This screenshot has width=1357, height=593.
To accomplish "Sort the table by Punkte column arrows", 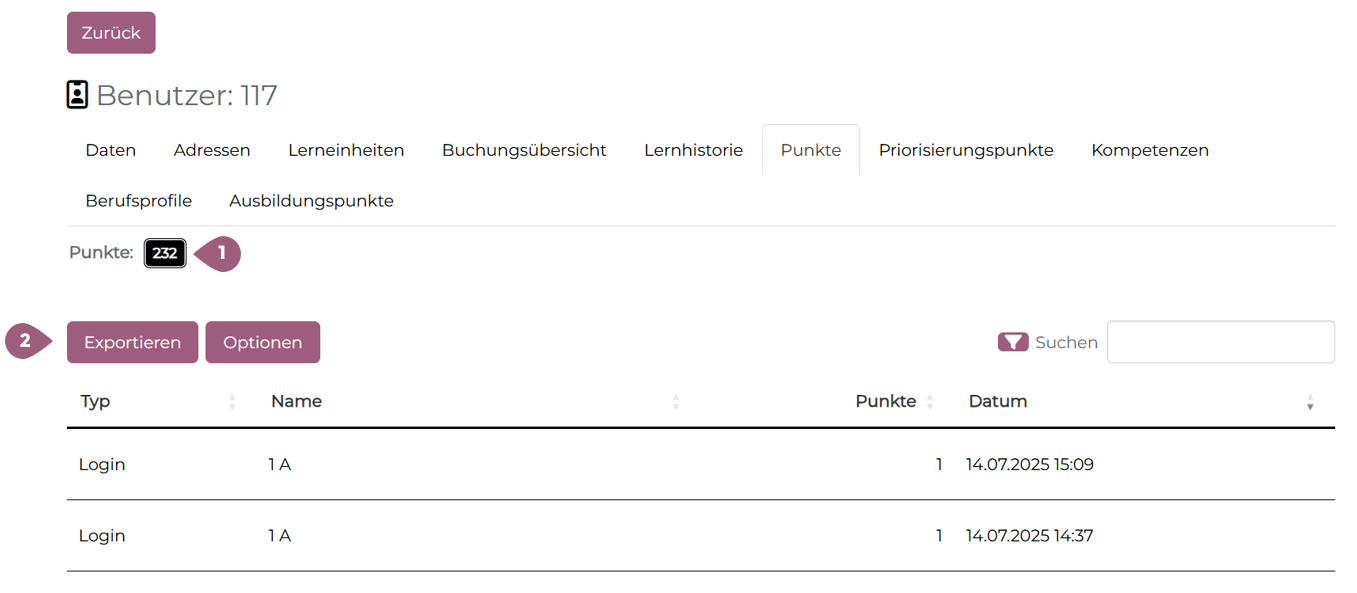I will pos(930,402).
